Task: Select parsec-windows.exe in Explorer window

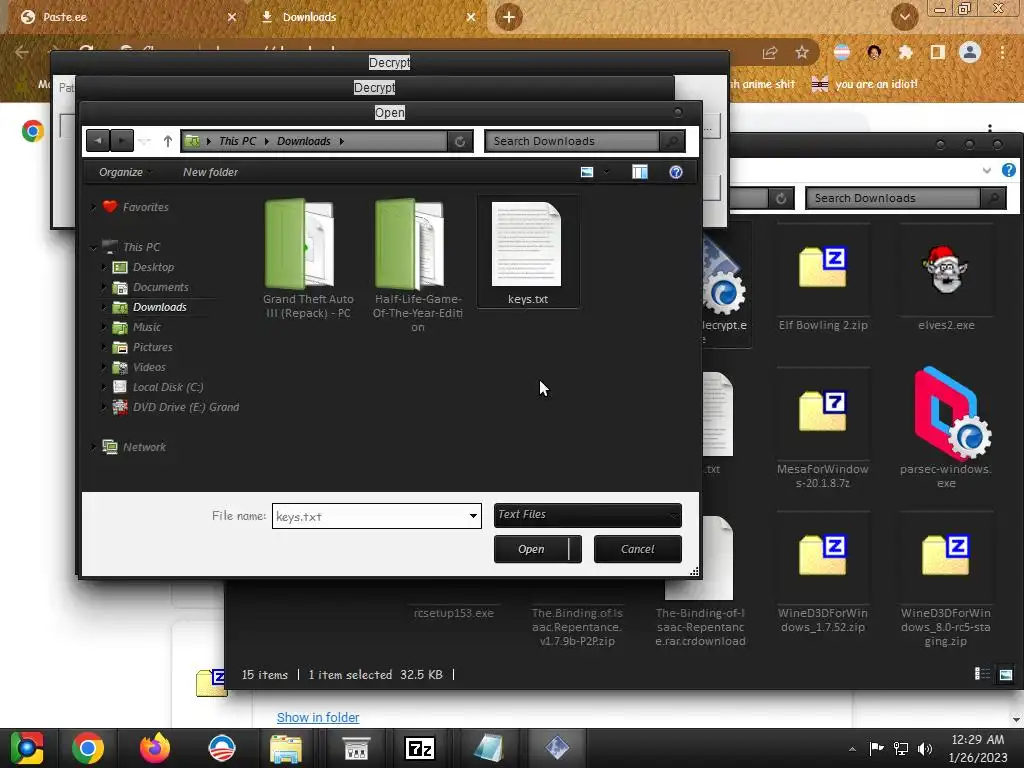Action: click(946, 430)
